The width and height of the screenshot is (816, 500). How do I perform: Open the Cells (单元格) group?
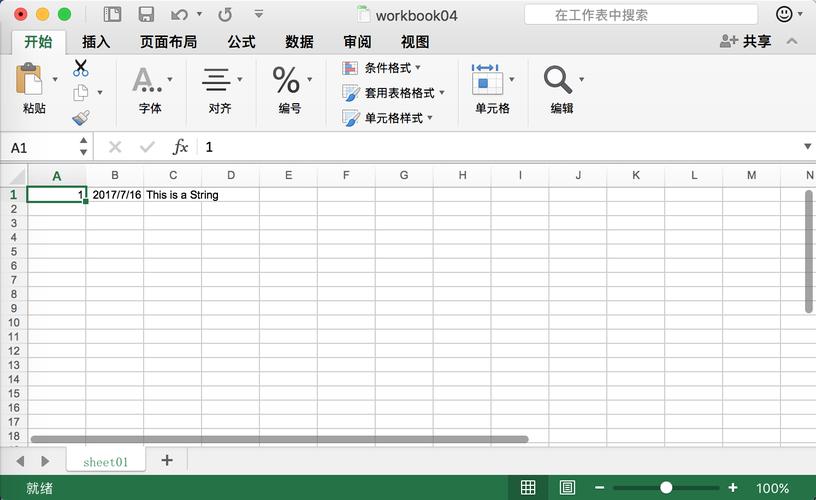[x=492, y=89]
